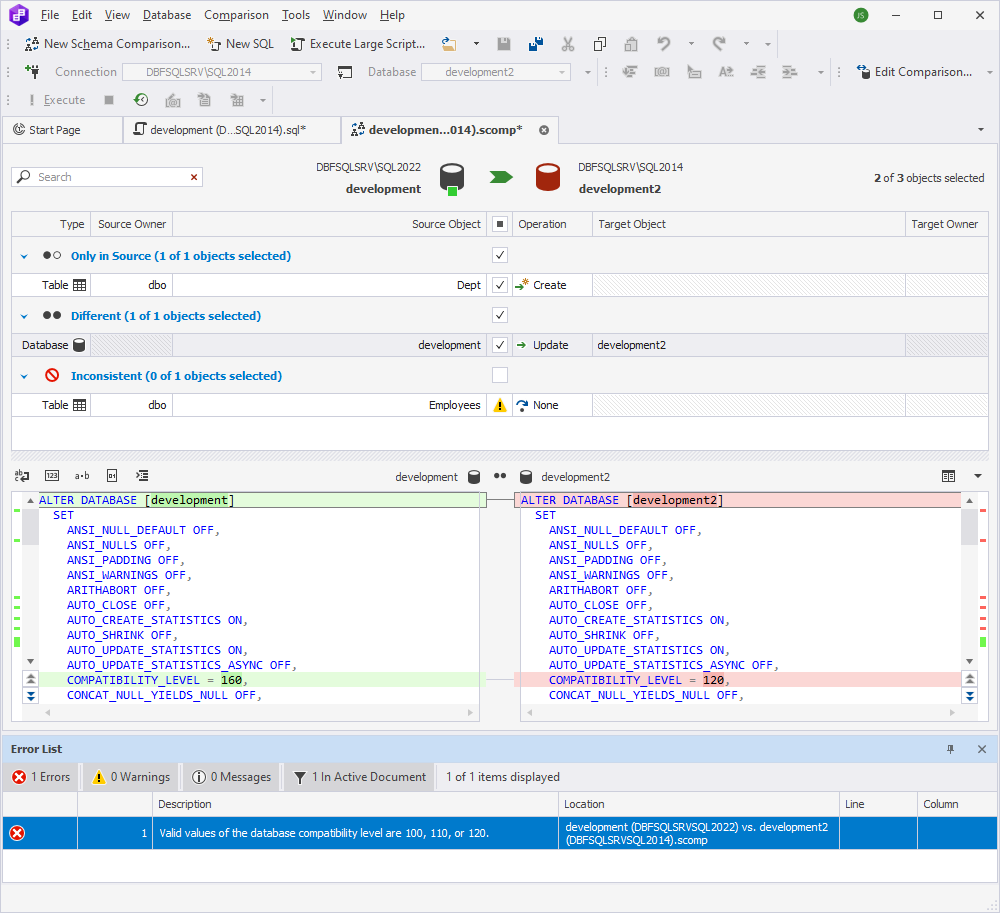The image size is (1000, 913).
Task: Click the Search input field
Action: tap(108, 177)
